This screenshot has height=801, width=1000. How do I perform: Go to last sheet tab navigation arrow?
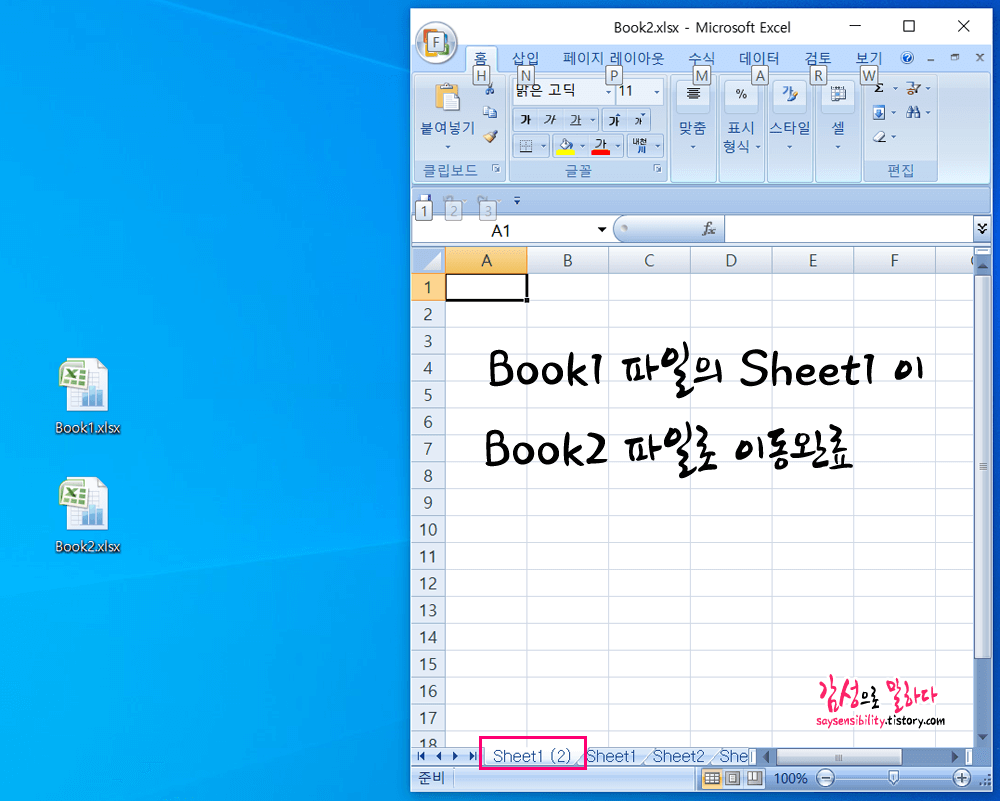[473, 756]
